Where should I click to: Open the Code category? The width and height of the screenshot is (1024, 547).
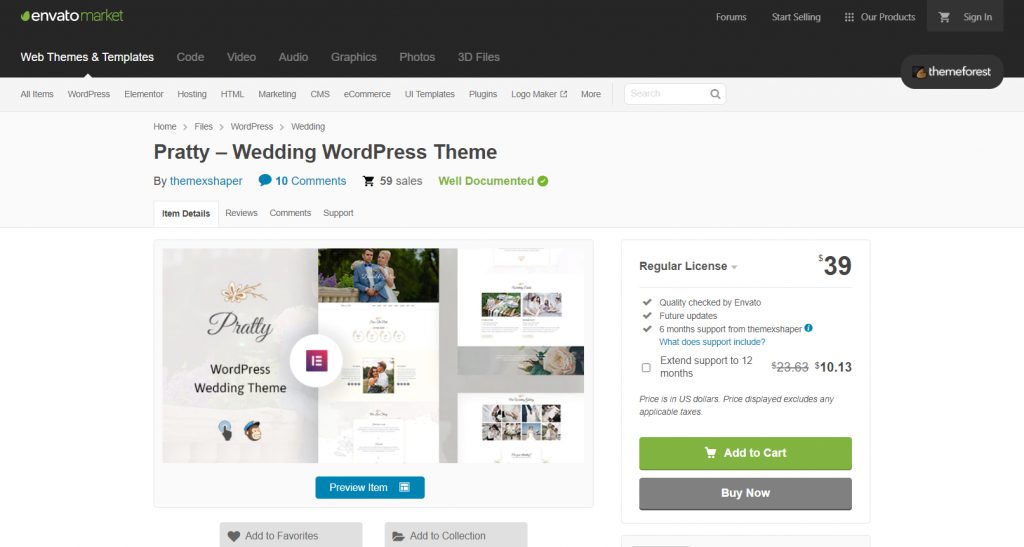coord(190,57)
